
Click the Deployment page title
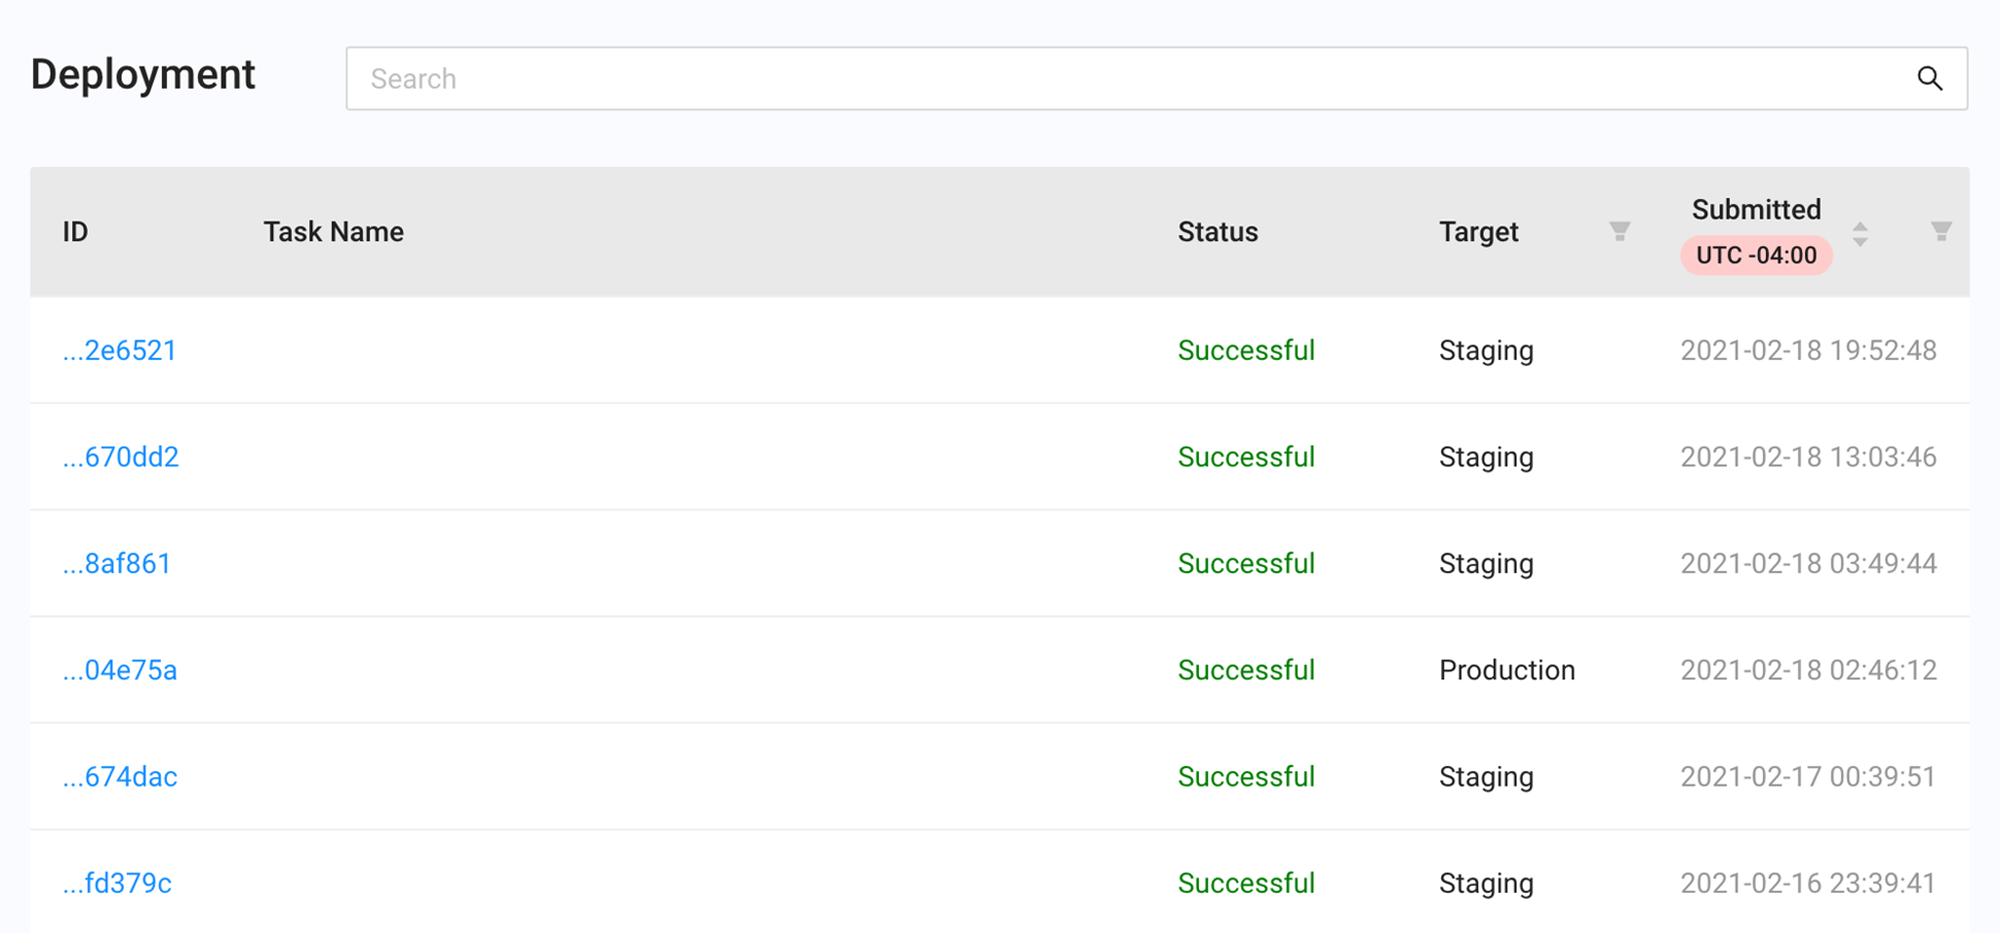point(143,75)
